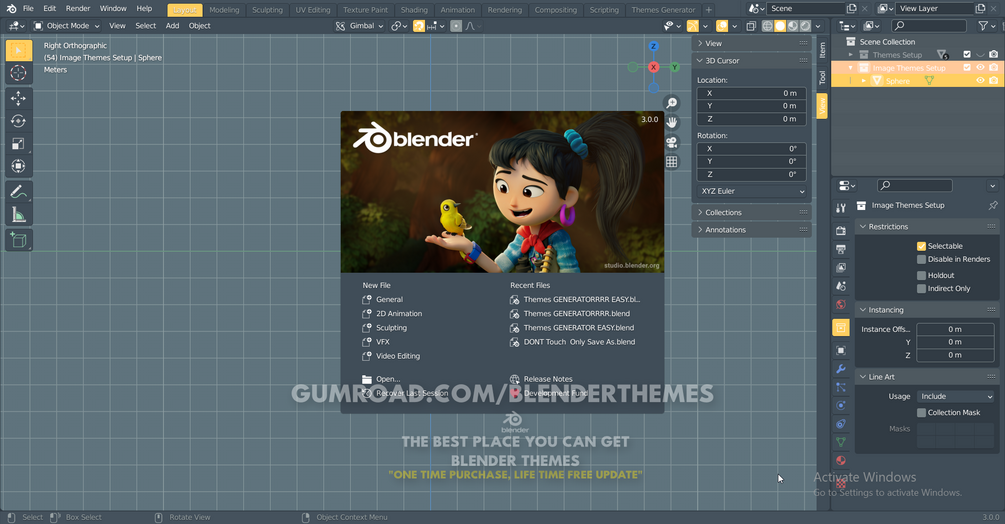Viewport: 1005px width, 524px height.
Task: Open the Material properties tab icon
Action: [x=841, y=460]
